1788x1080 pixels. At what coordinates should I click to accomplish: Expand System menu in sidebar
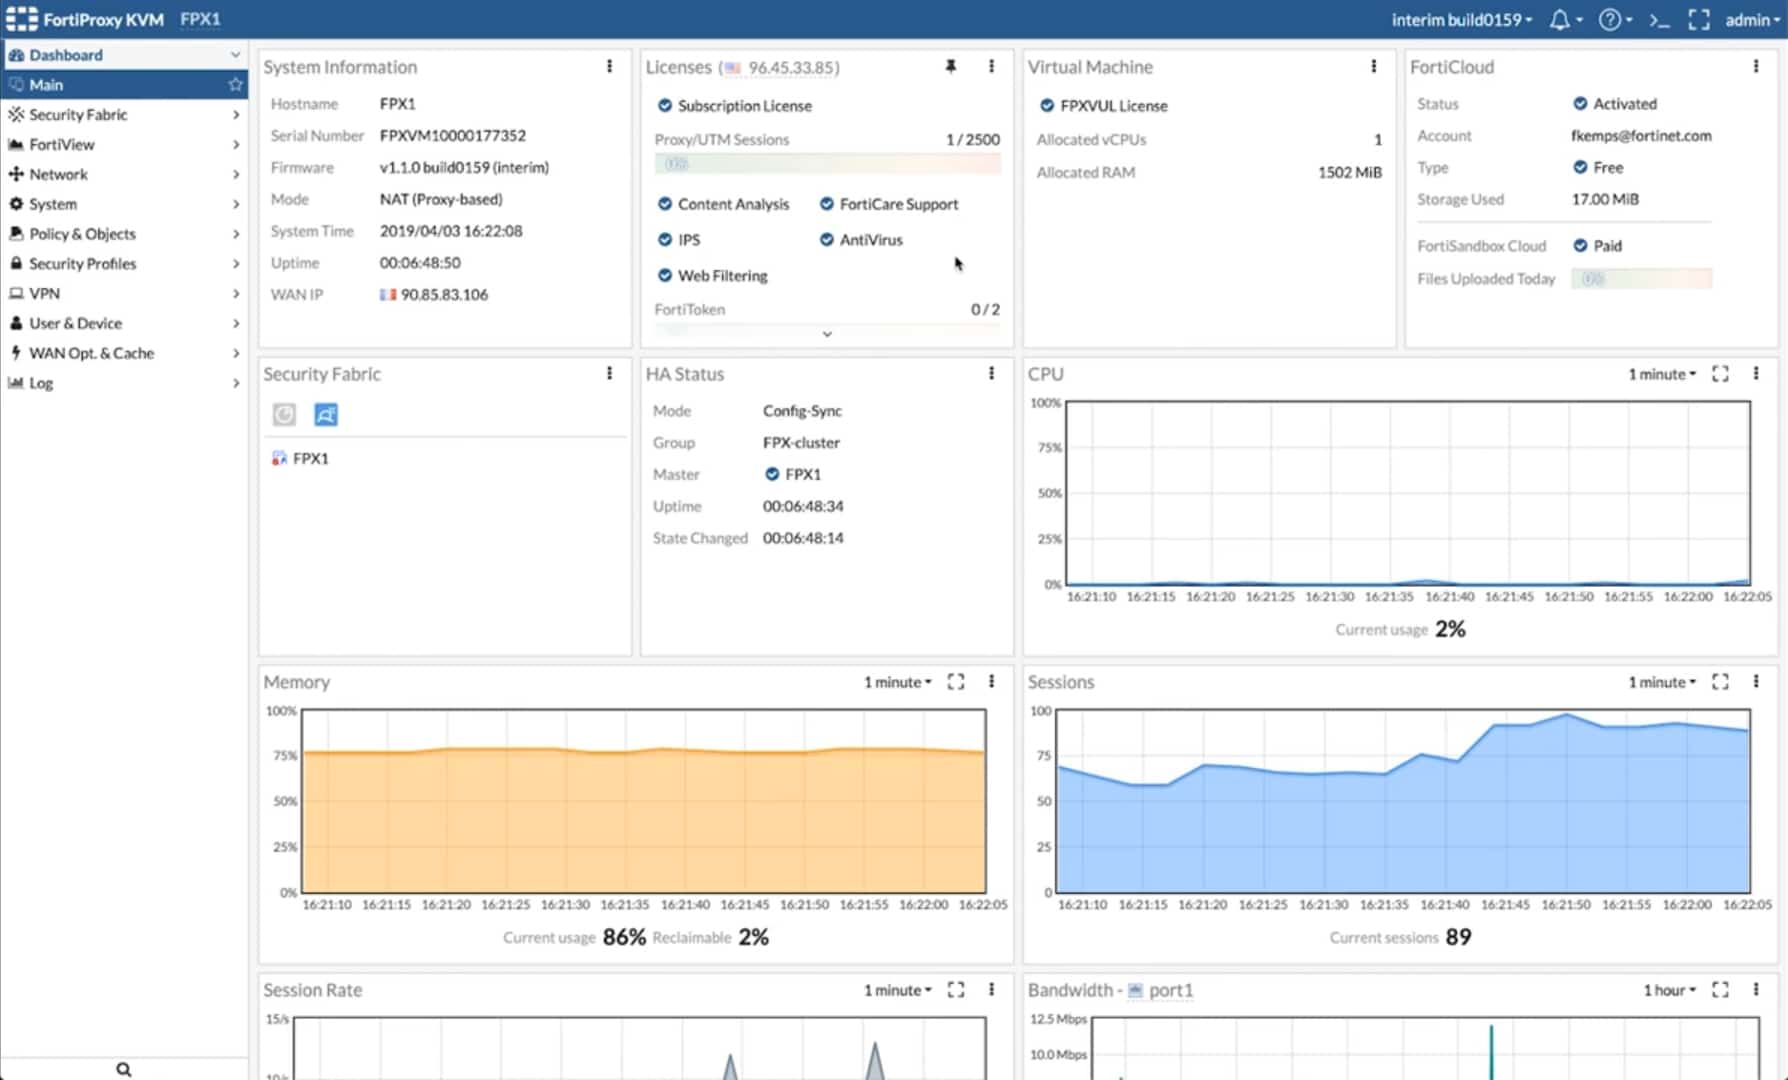pos(124,204)
